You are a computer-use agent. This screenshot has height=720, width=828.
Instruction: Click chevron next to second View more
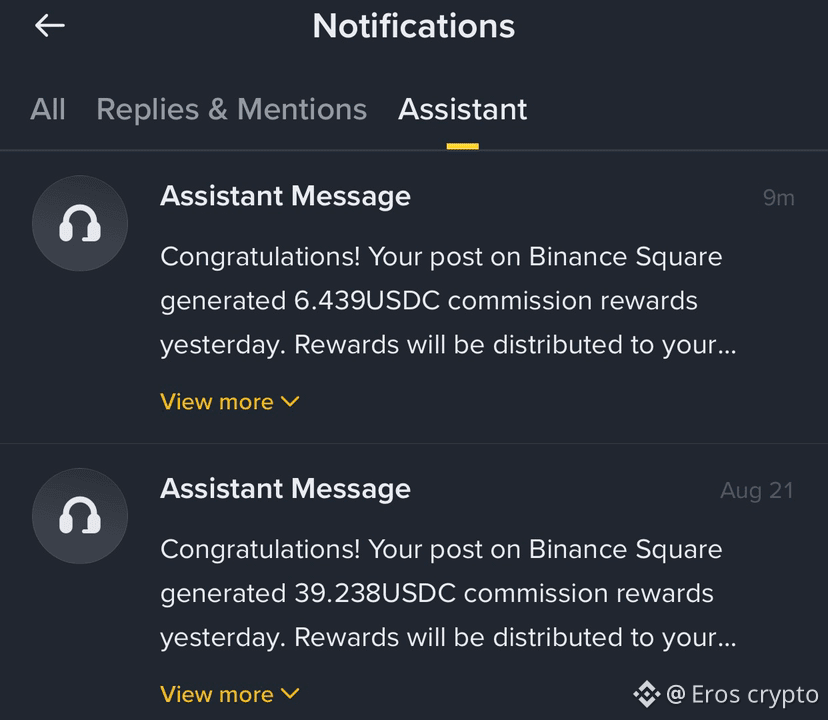(290, 693)
